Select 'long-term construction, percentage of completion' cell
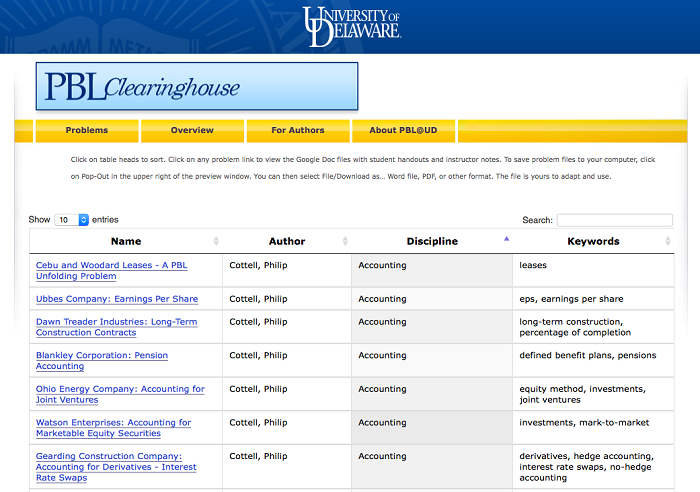Viewport: 700px width, 492px height. (593, 327)
